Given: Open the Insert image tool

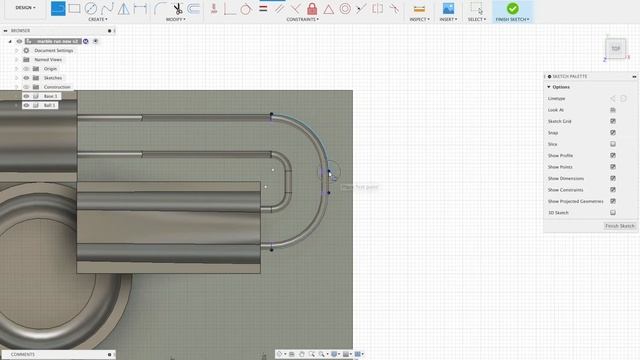Looking at the screenshot, I should tap(448, 9).
